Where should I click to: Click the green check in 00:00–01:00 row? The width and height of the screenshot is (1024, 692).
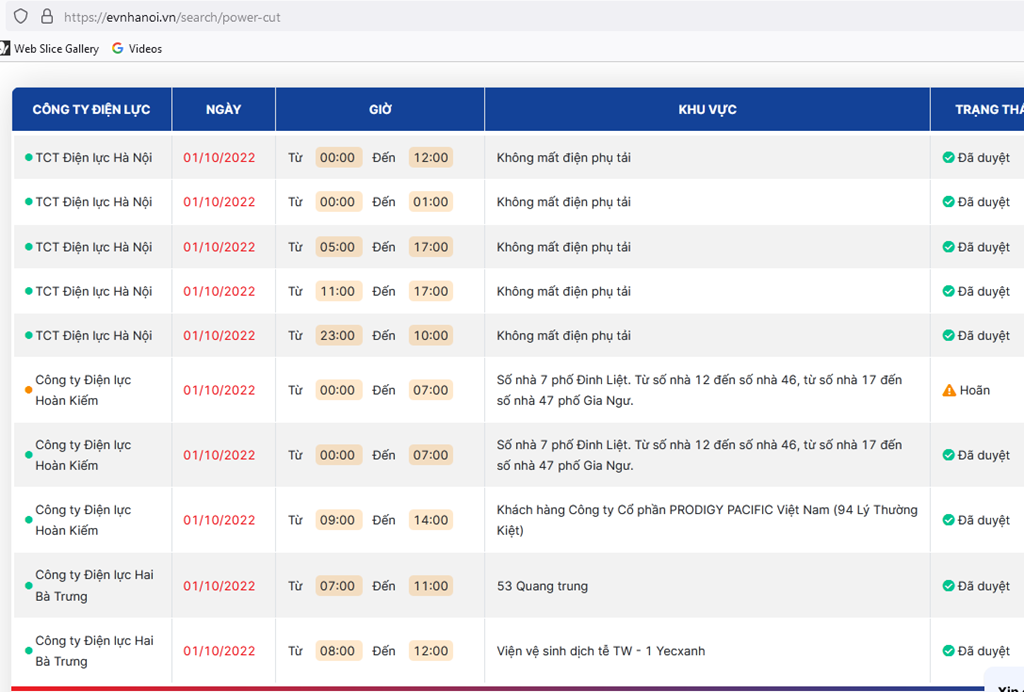tap(948, 202)
